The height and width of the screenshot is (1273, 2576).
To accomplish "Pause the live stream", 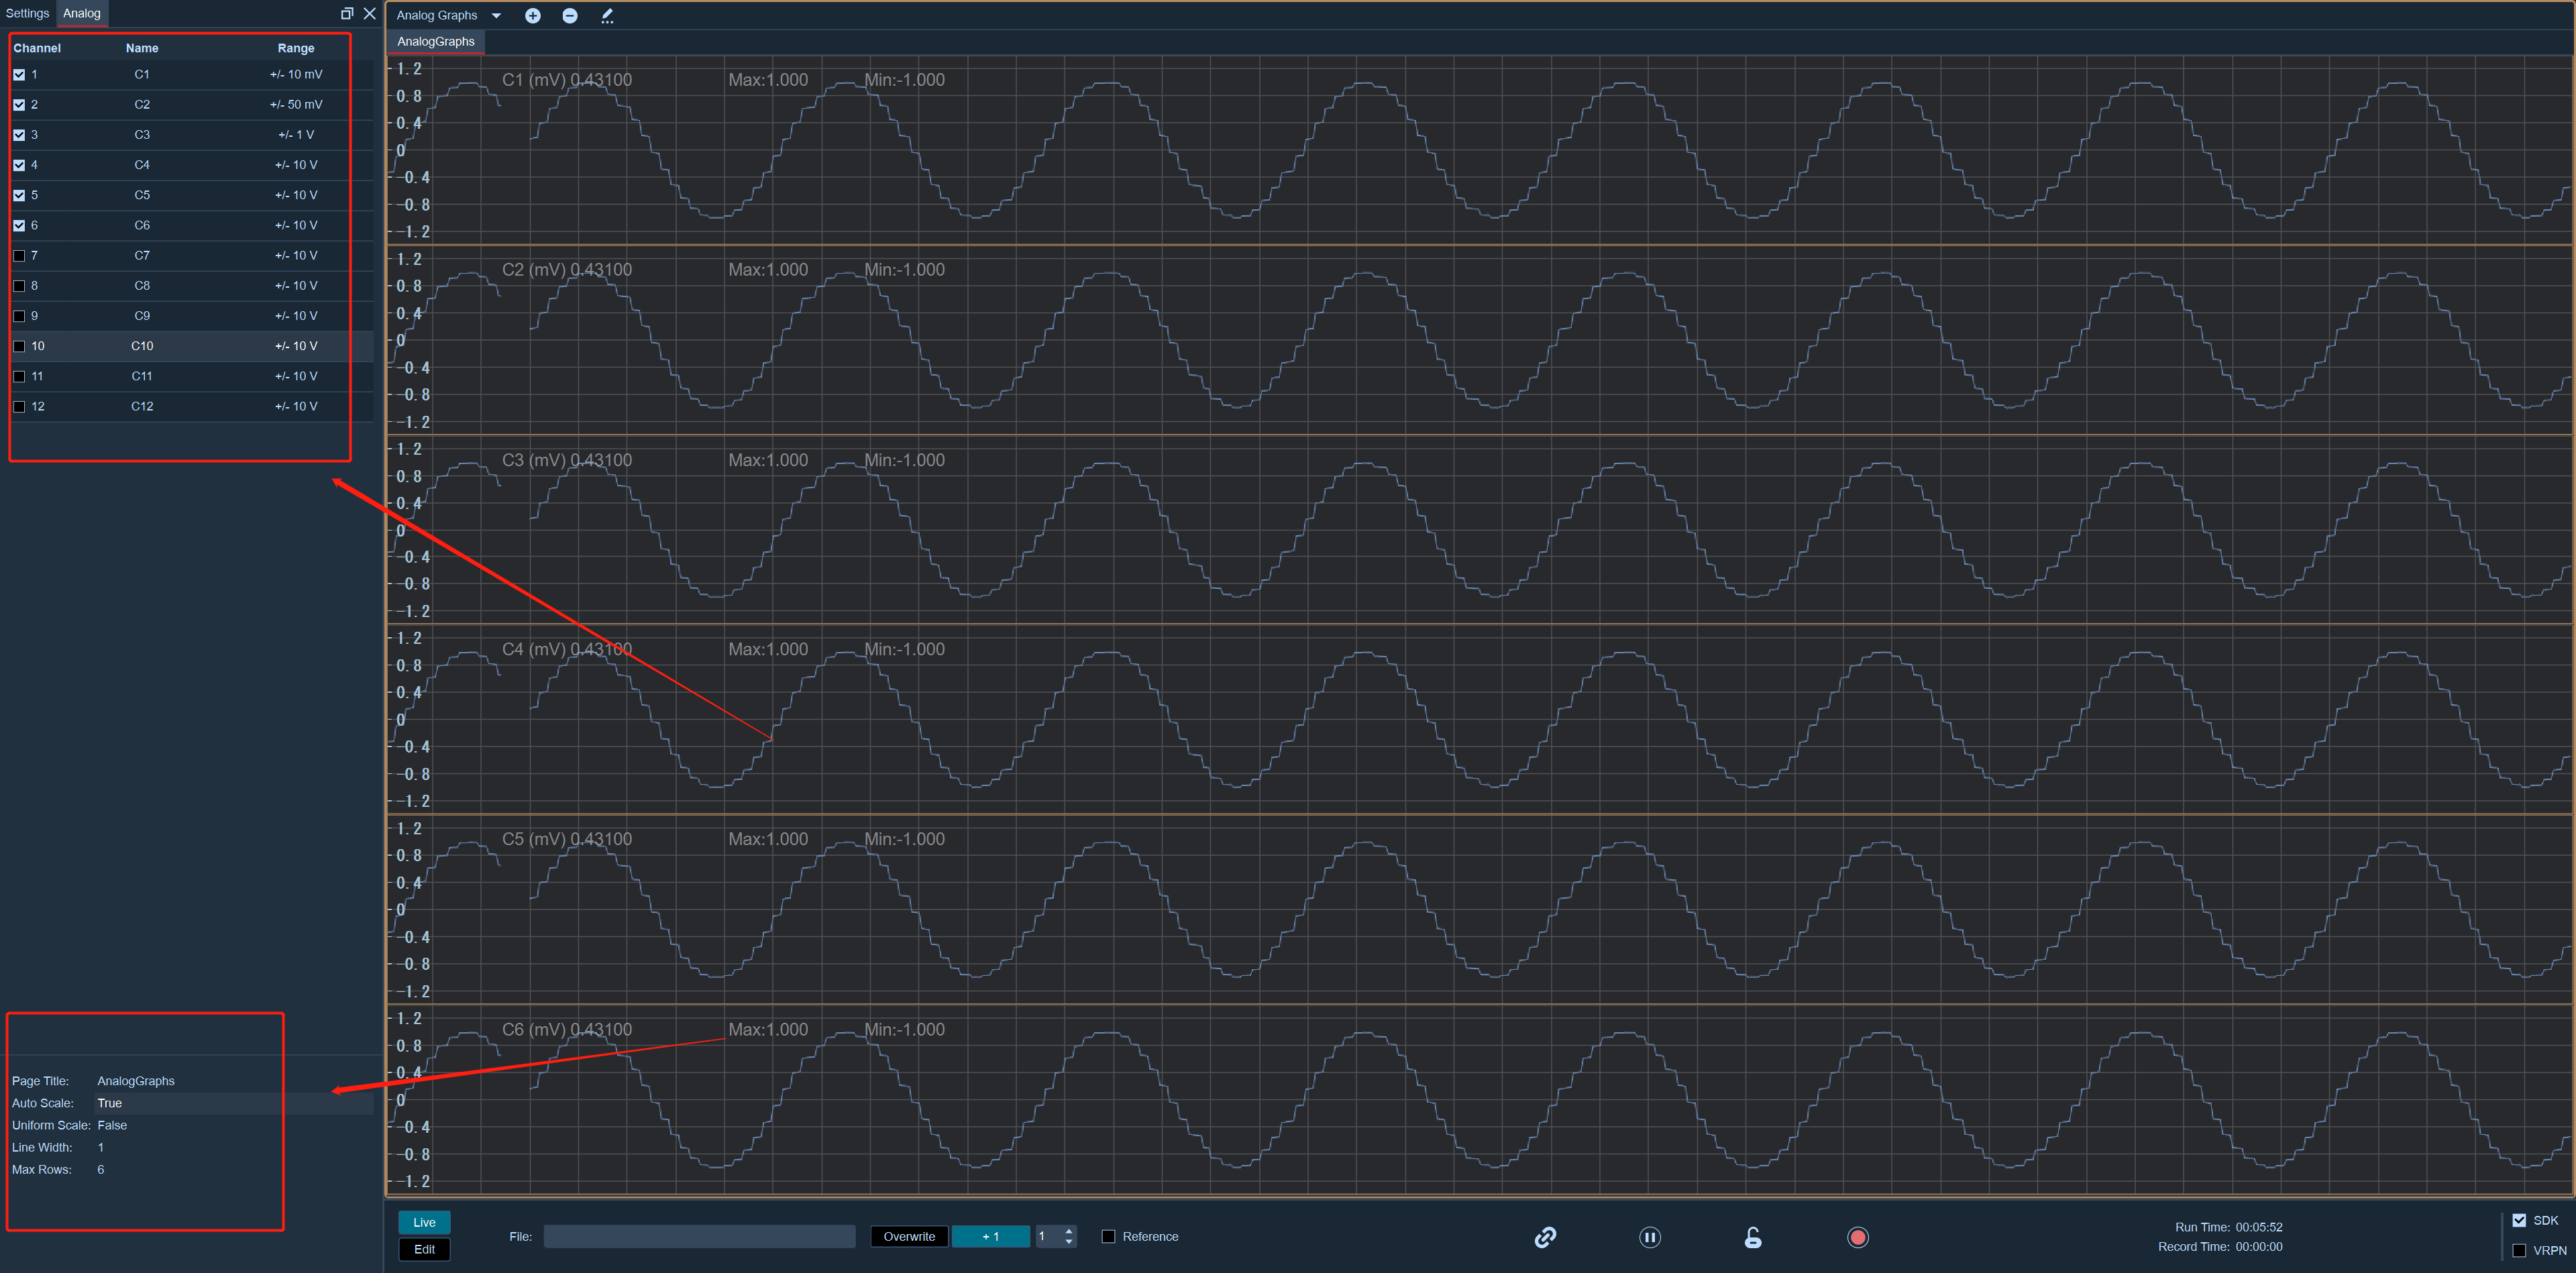I will pos(1650,1237).
